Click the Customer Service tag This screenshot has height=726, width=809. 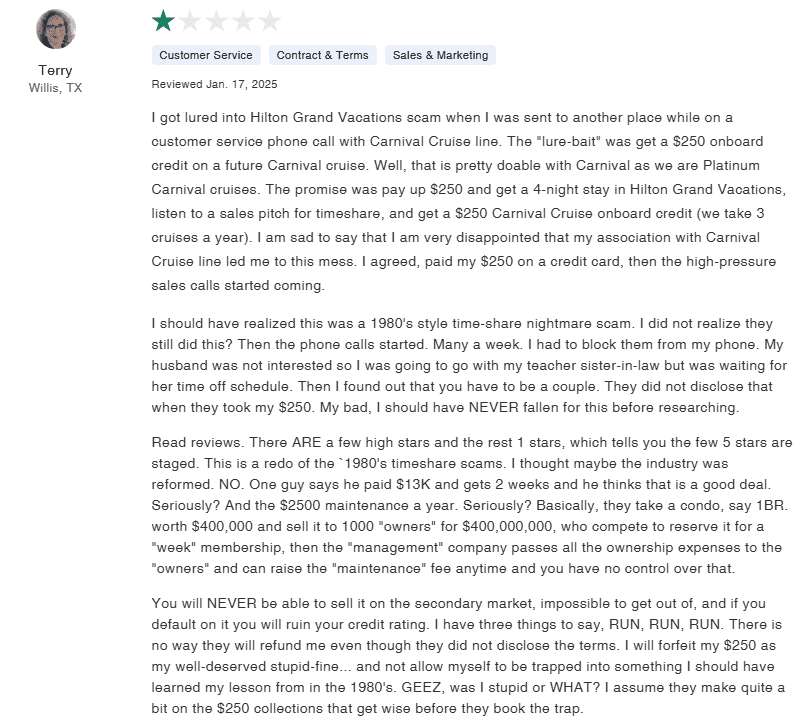tap(206, 55)
